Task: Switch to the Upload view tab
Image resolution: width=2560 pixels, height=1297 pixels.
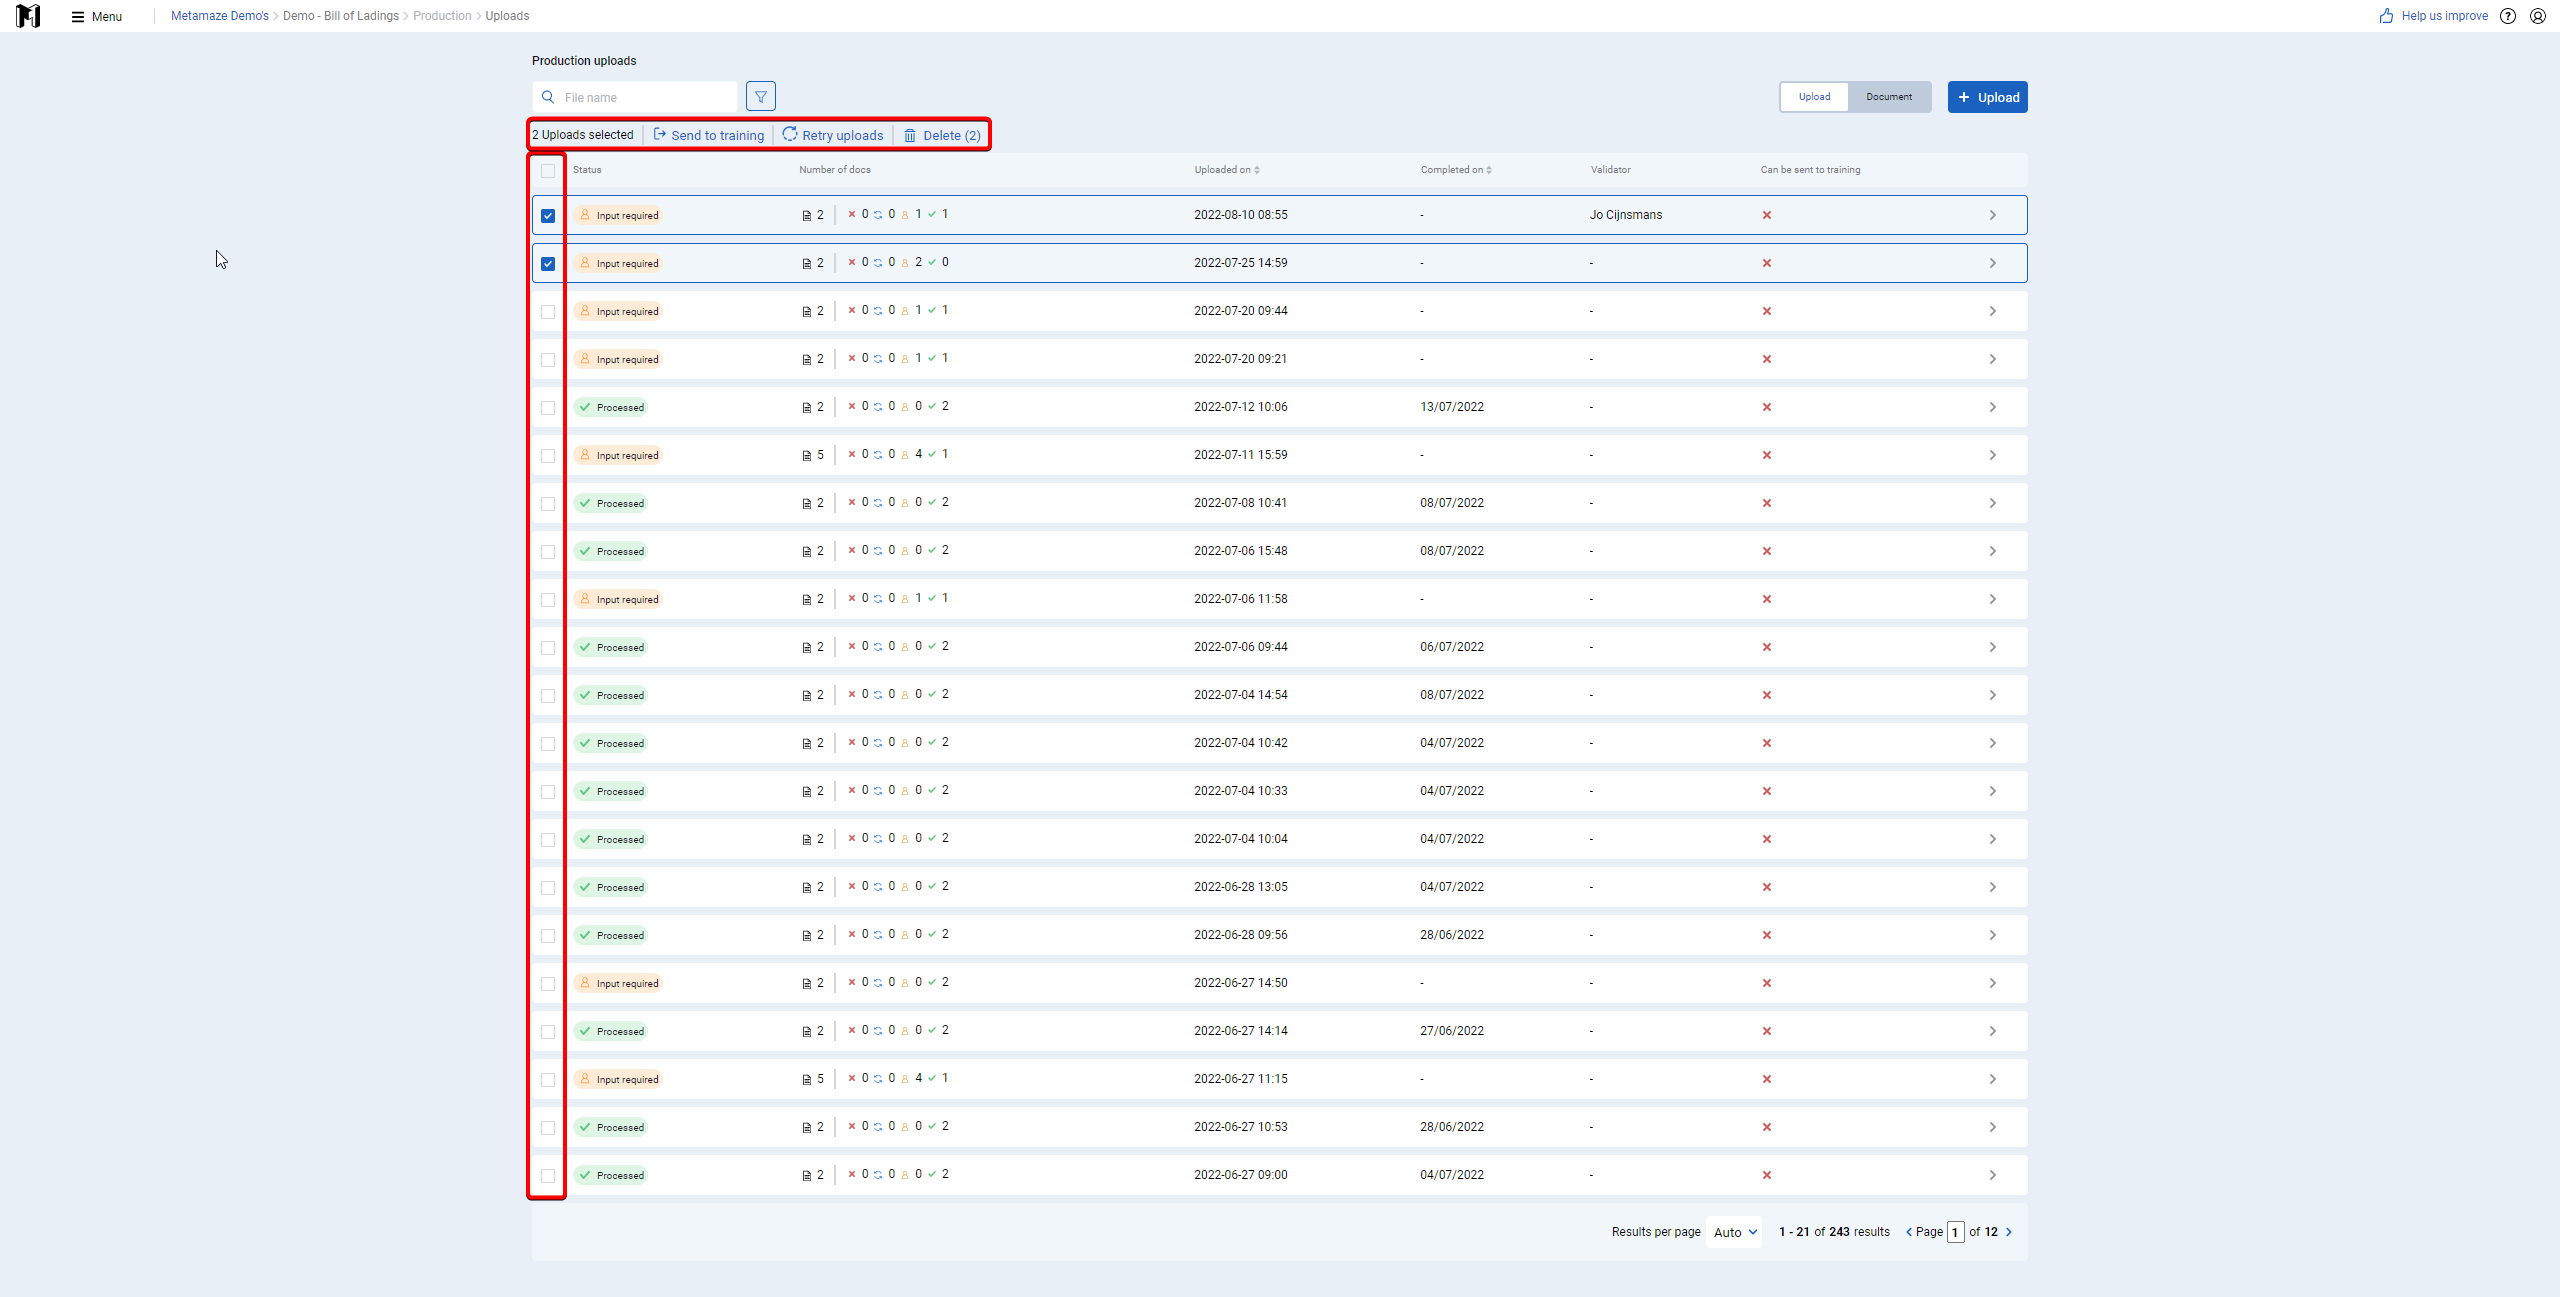Action: [x=1815, y=97]
